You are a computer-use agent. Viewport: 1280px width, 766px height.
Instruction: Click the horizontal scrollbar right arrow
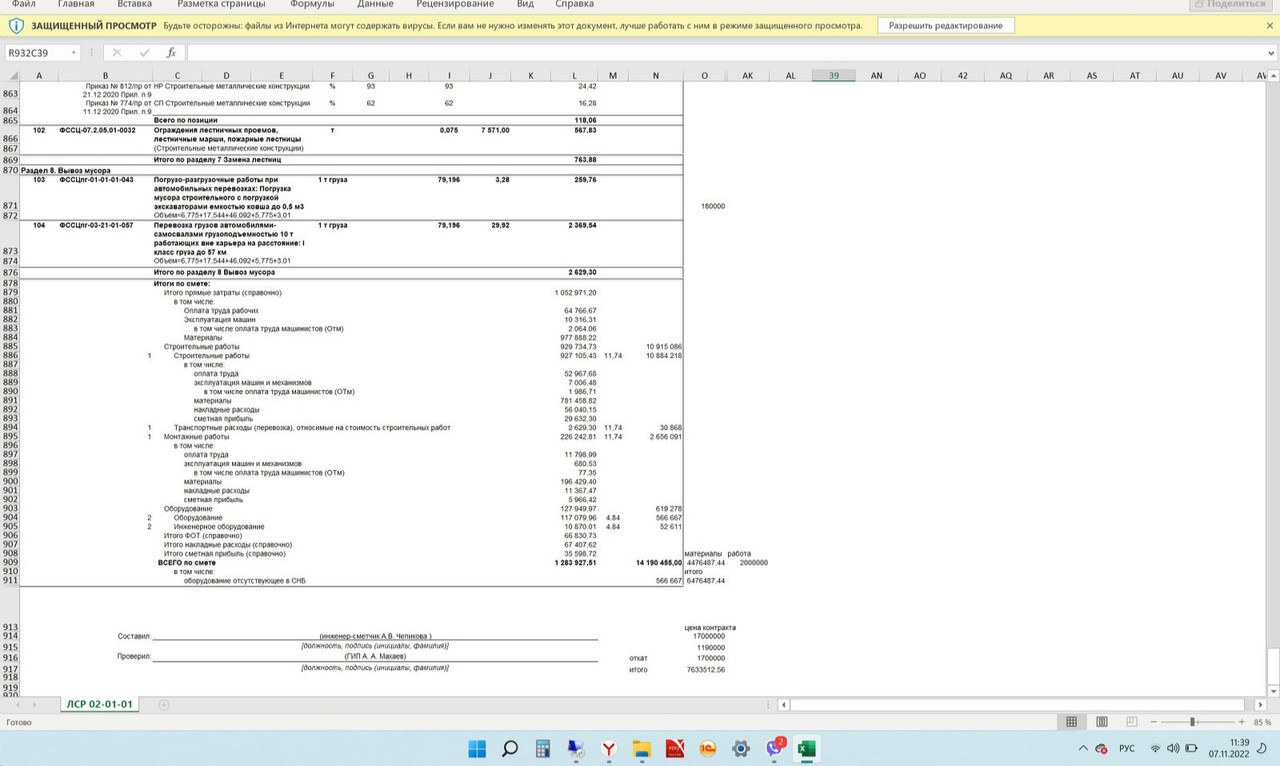click(x=1261, y=704)
